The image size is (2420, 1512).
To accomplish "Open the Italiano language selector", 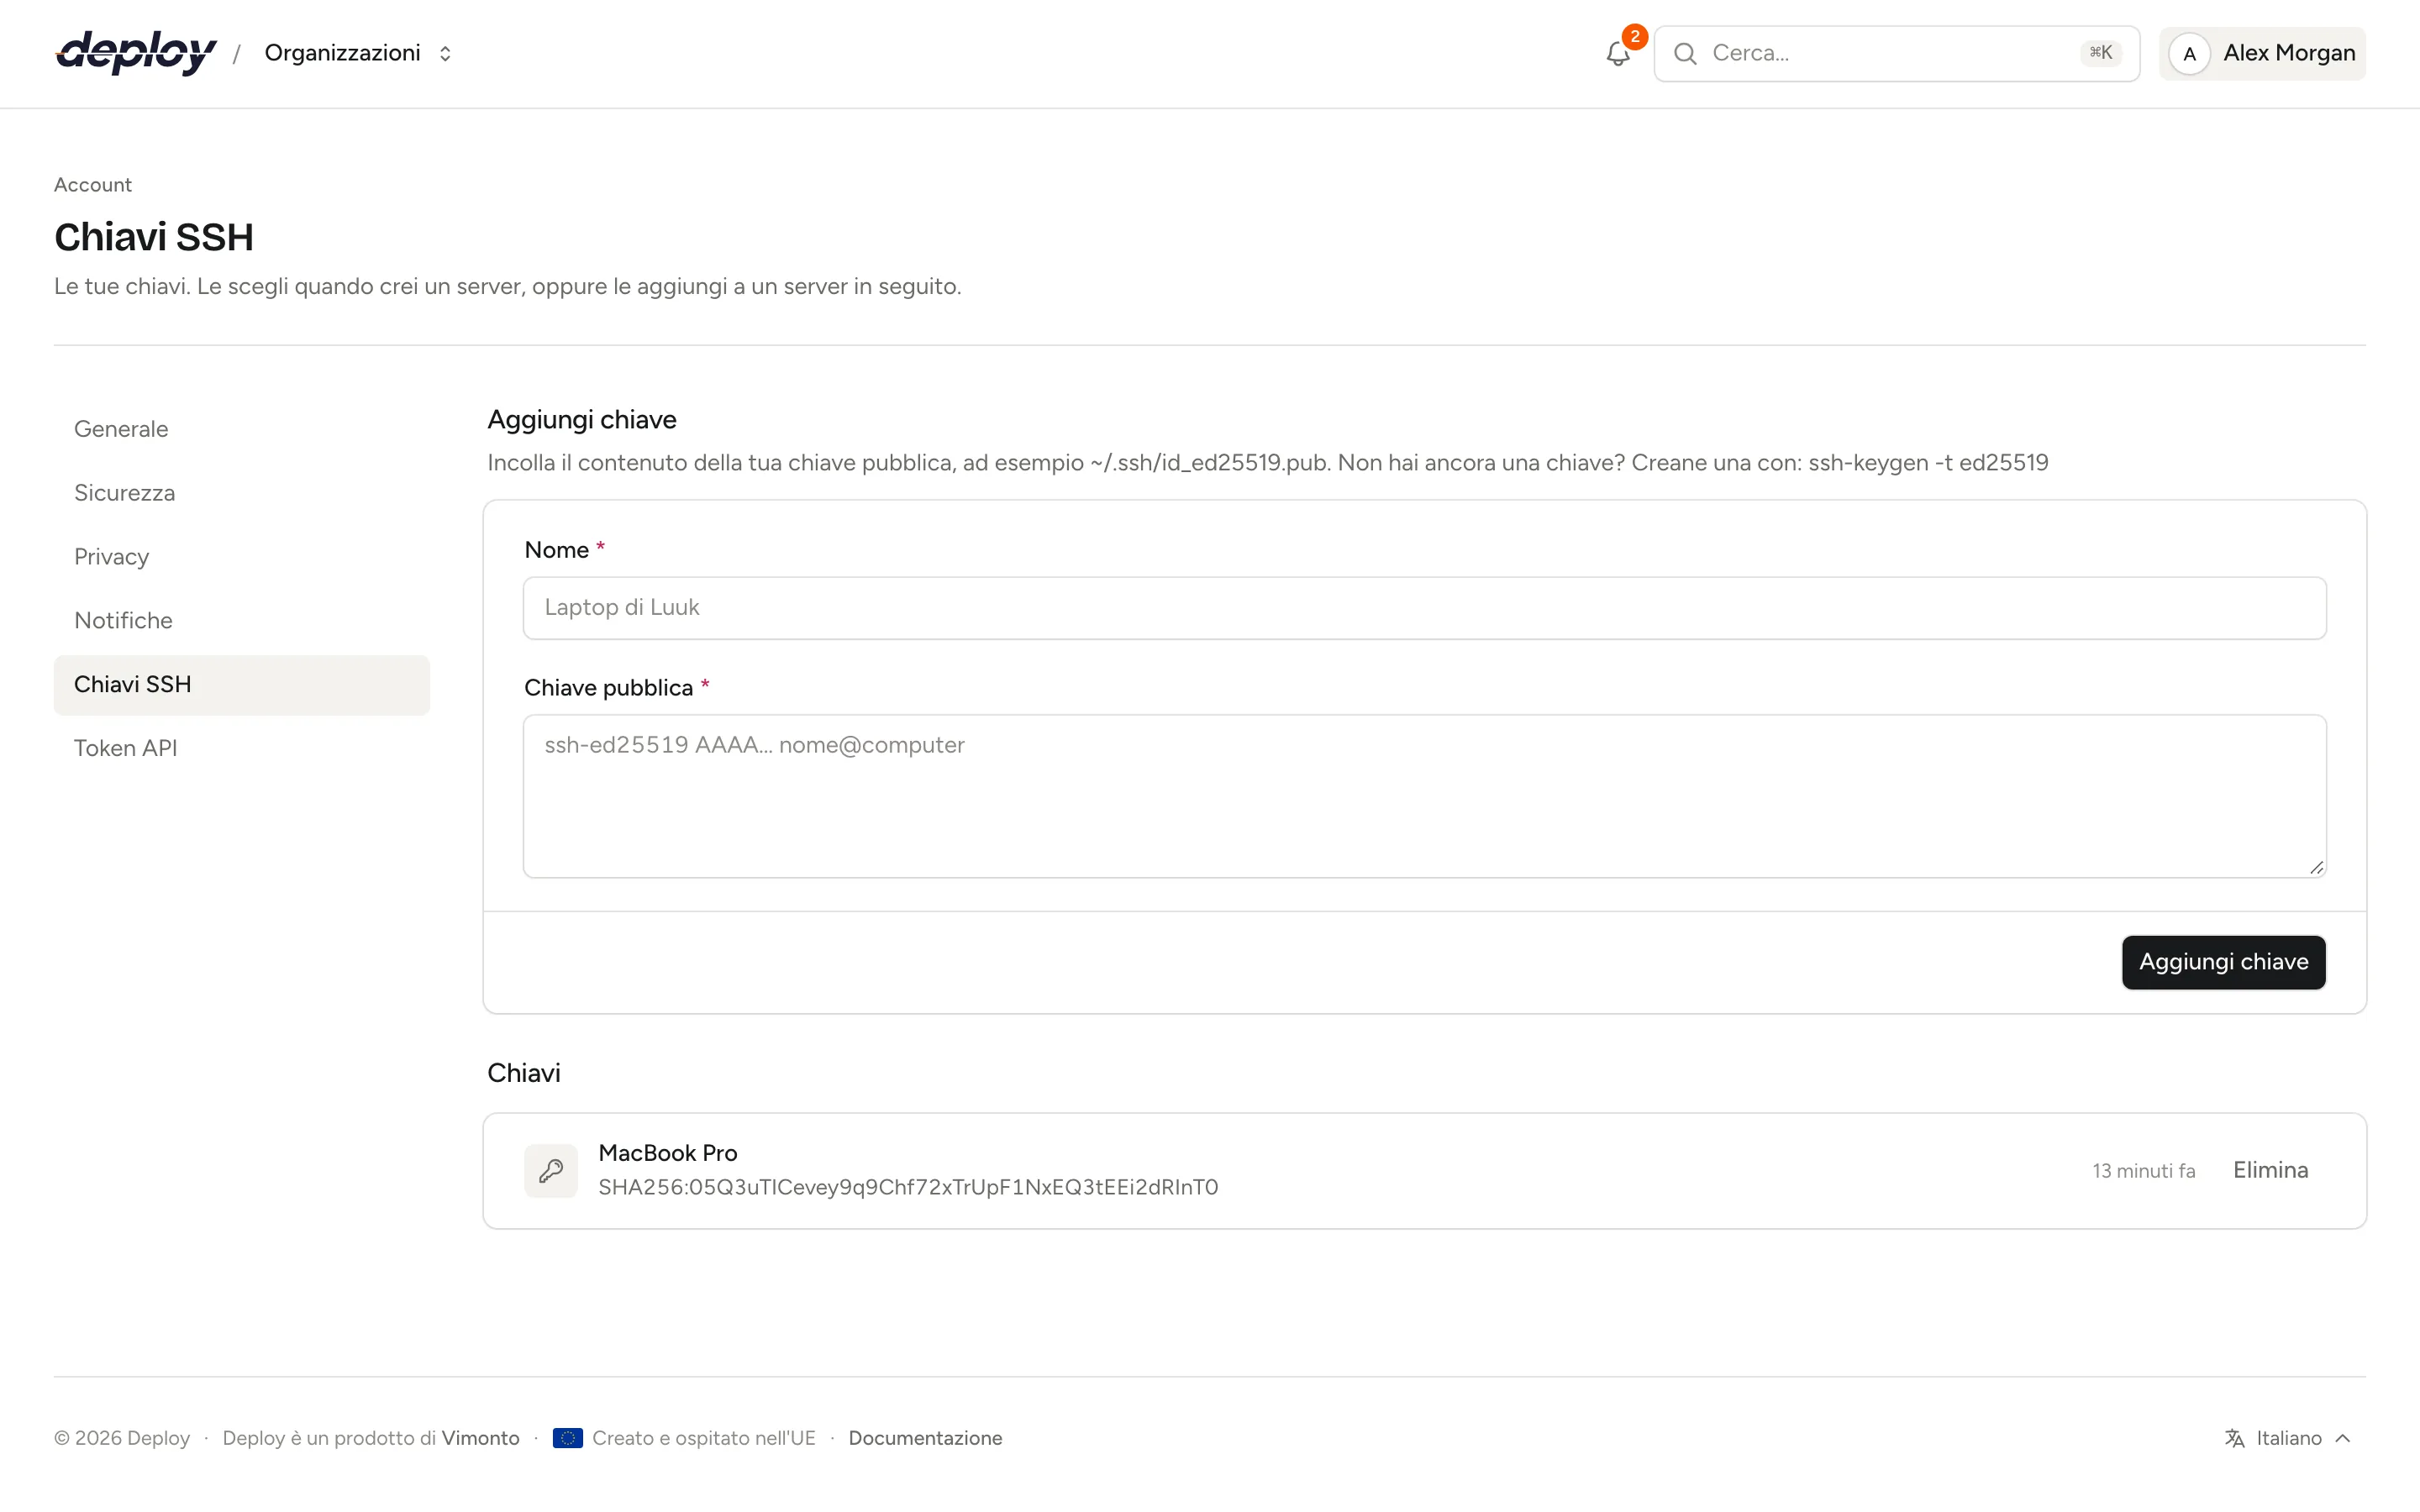I will (x=2288, y=1438).
